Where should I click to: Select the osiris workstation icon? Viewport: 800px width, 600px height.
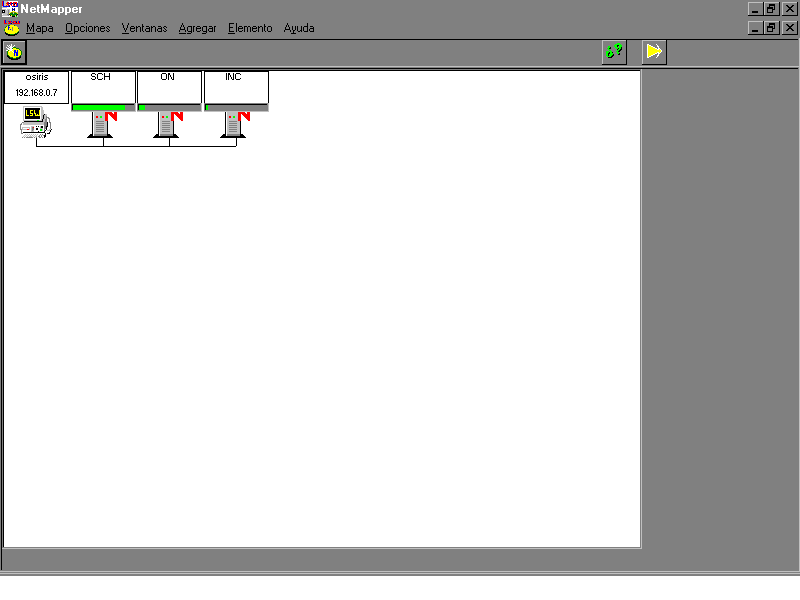(36, 122)
